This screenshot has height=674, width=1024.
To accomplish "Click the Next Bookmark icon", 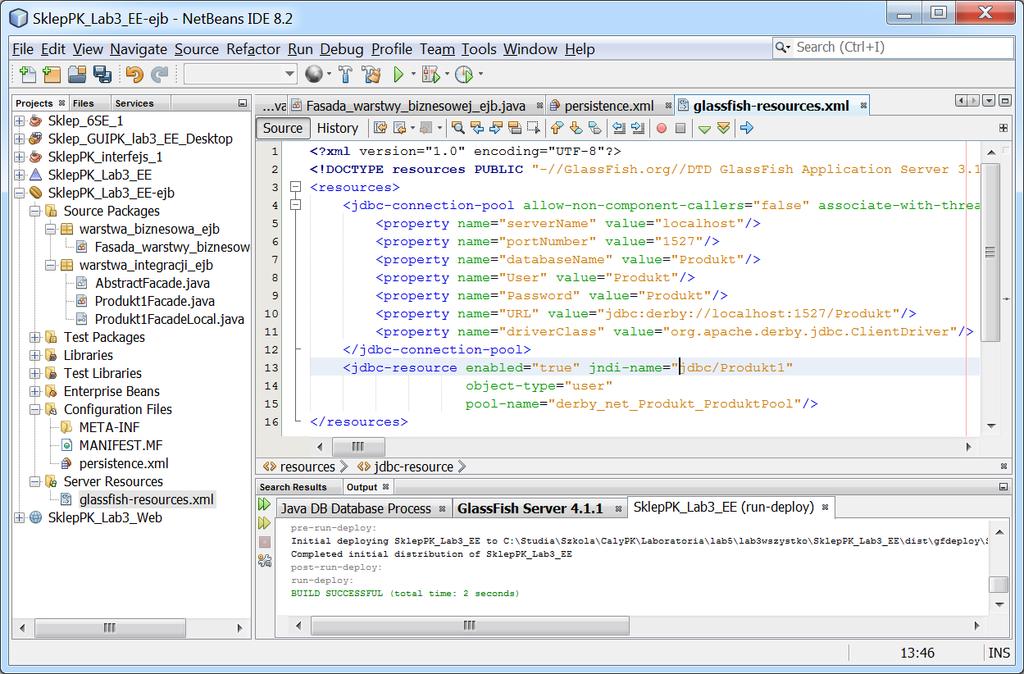I will [575, 128].
